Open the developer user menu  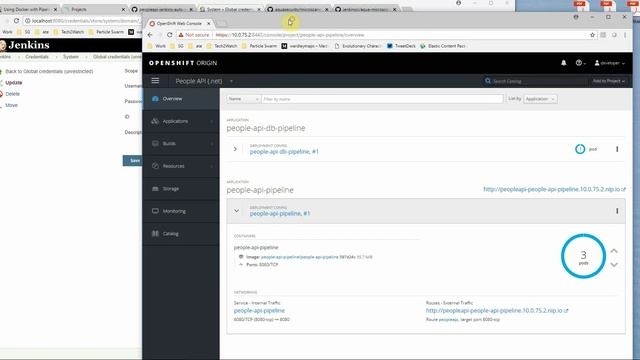coord(609,63)
